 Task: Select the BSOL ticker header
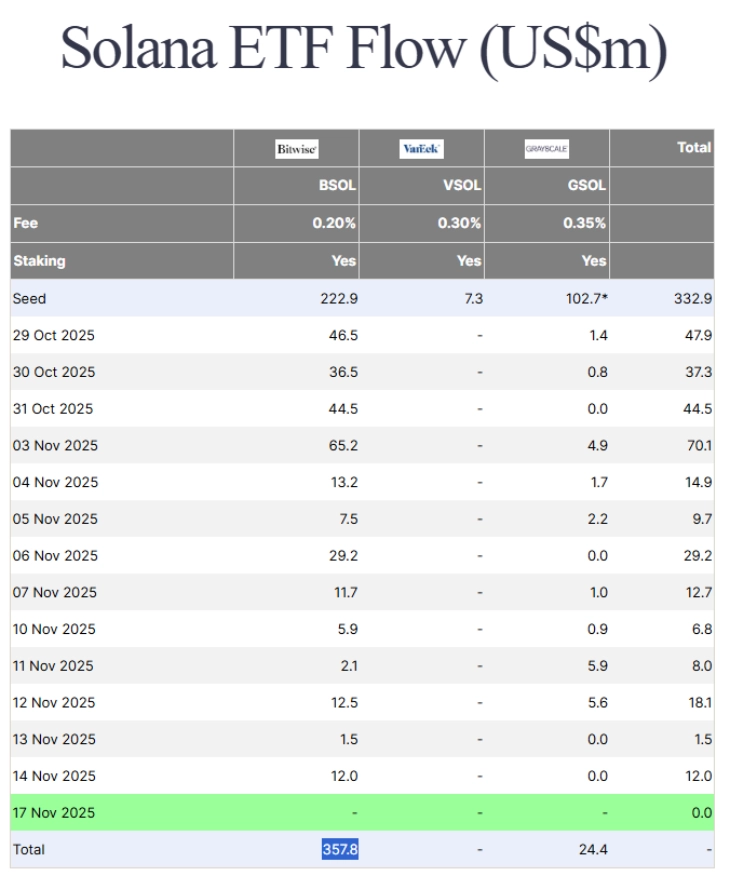(x=335, y=186)
